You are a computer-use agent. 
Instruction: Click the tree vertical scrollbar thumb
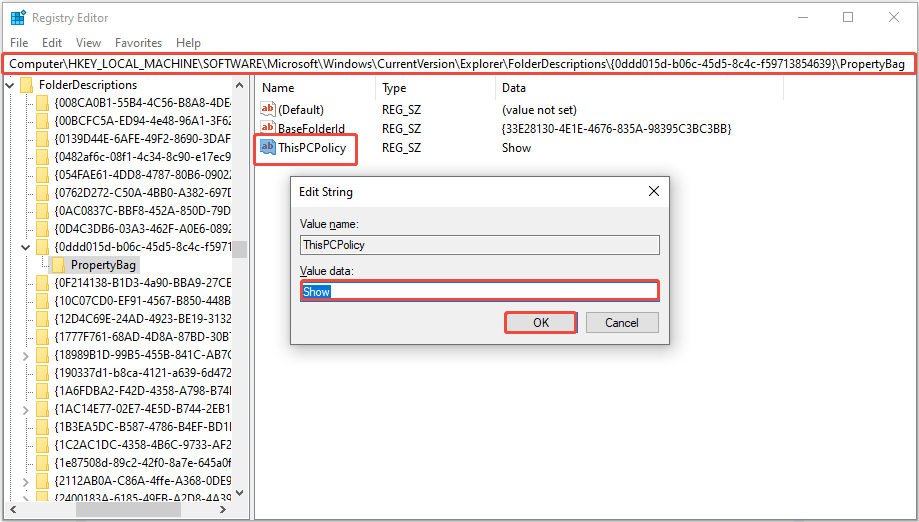point(240,250)
